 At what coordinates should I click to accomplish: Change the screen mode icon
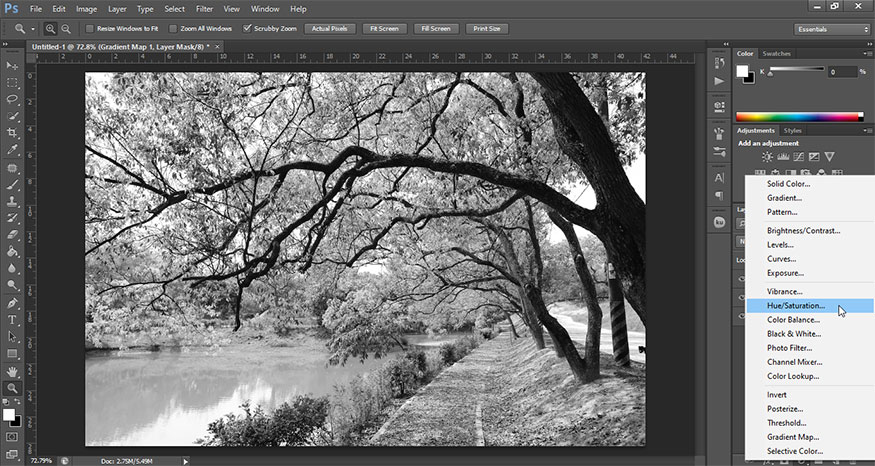[x=12, y=454]
